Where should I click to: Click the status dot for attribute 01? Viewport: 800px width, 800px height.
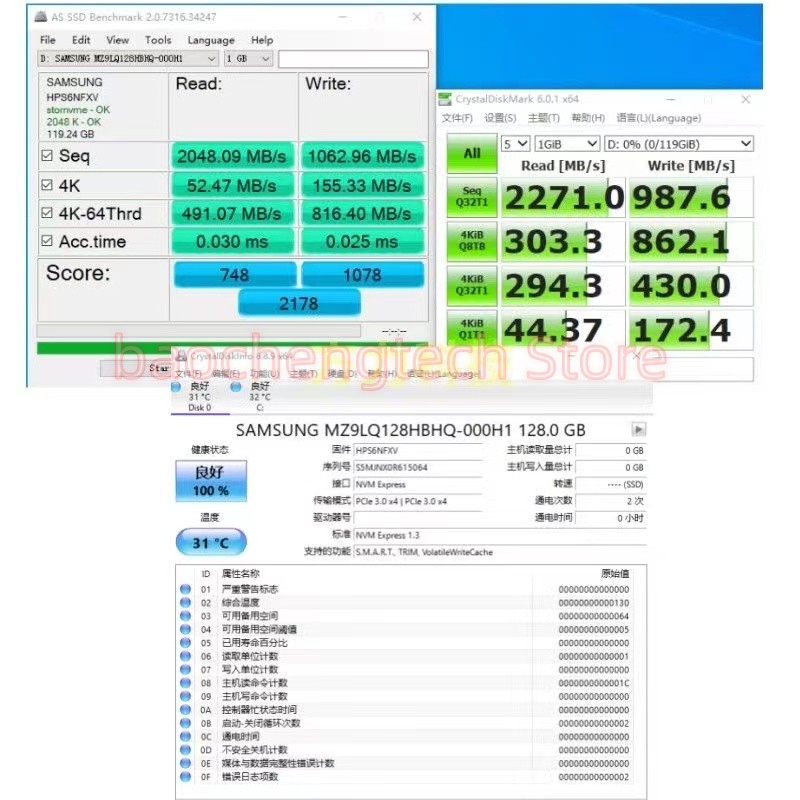tap(185, 589)
